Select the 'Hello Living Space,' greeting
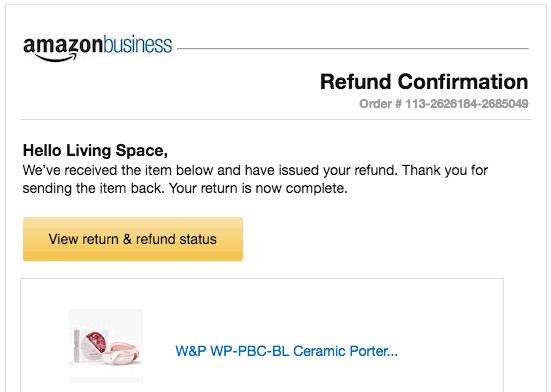The image size is (551, 392). 95,151
